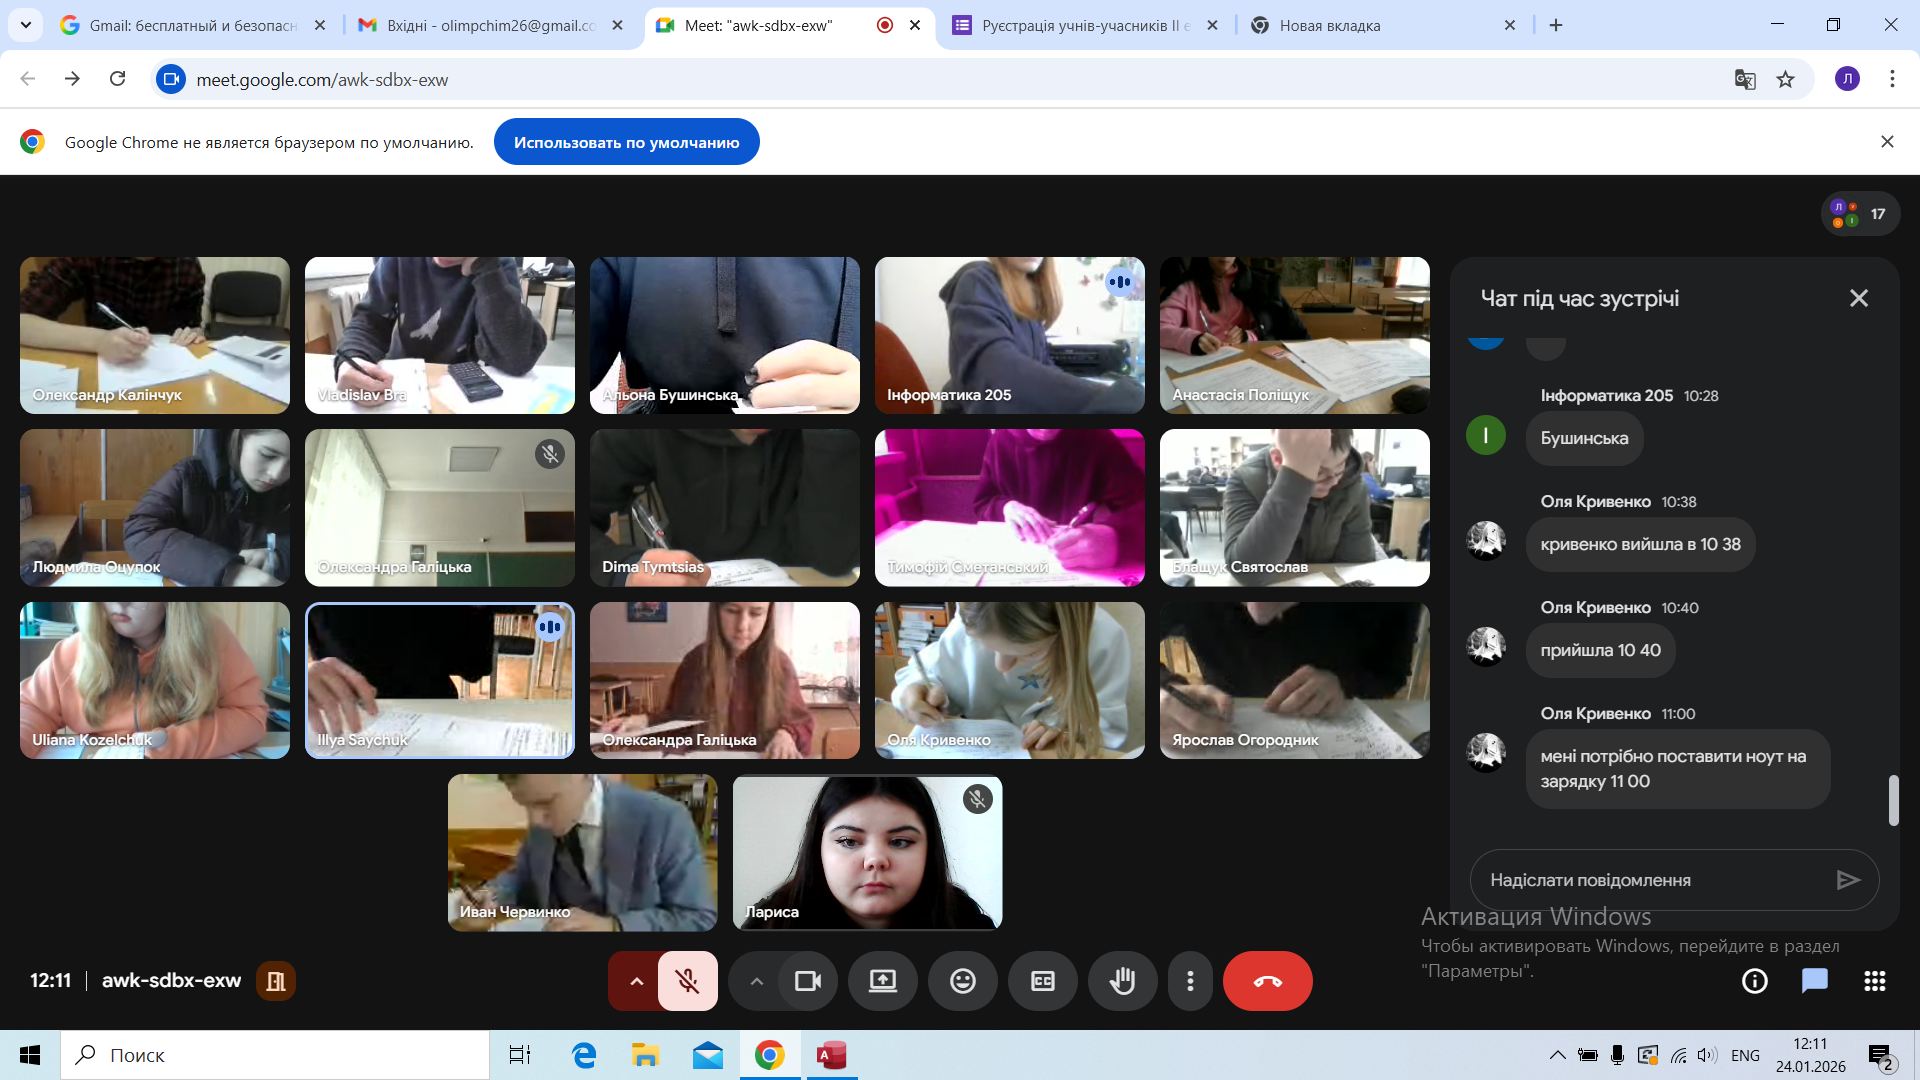Open the emoji reactions button
Viewport: 1920px width, 1080px height.
coord(962,981)
